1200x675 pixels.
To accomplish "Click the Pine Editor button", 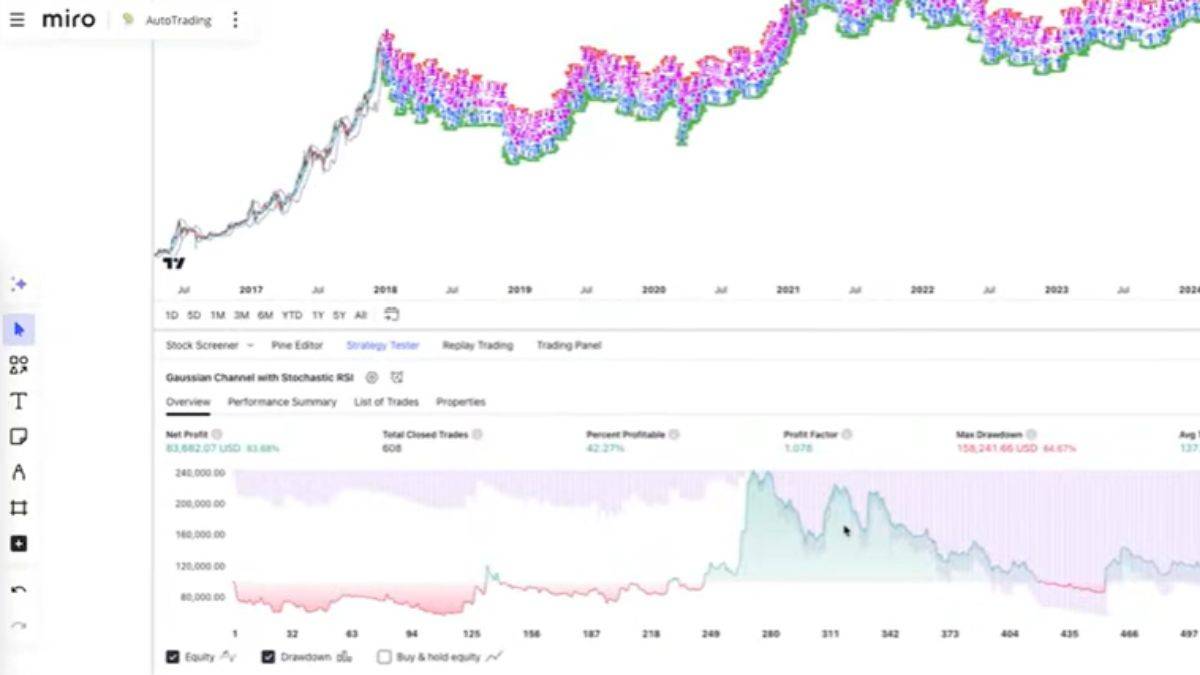I will click(x=297, y=345).
